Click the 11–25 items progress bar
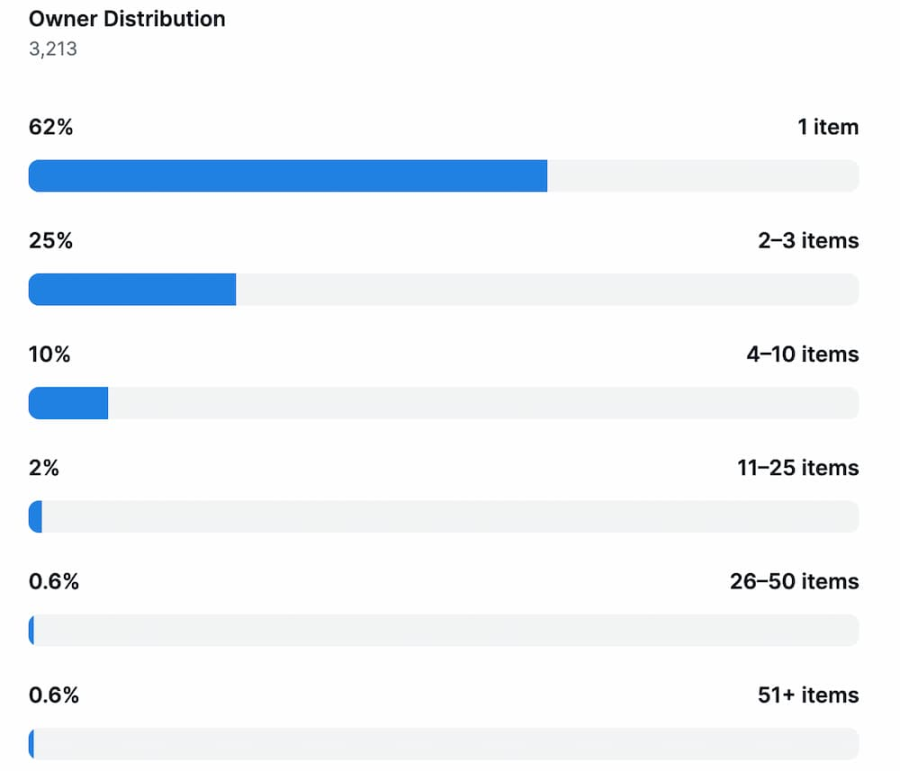900x771 pixels. 444,517
